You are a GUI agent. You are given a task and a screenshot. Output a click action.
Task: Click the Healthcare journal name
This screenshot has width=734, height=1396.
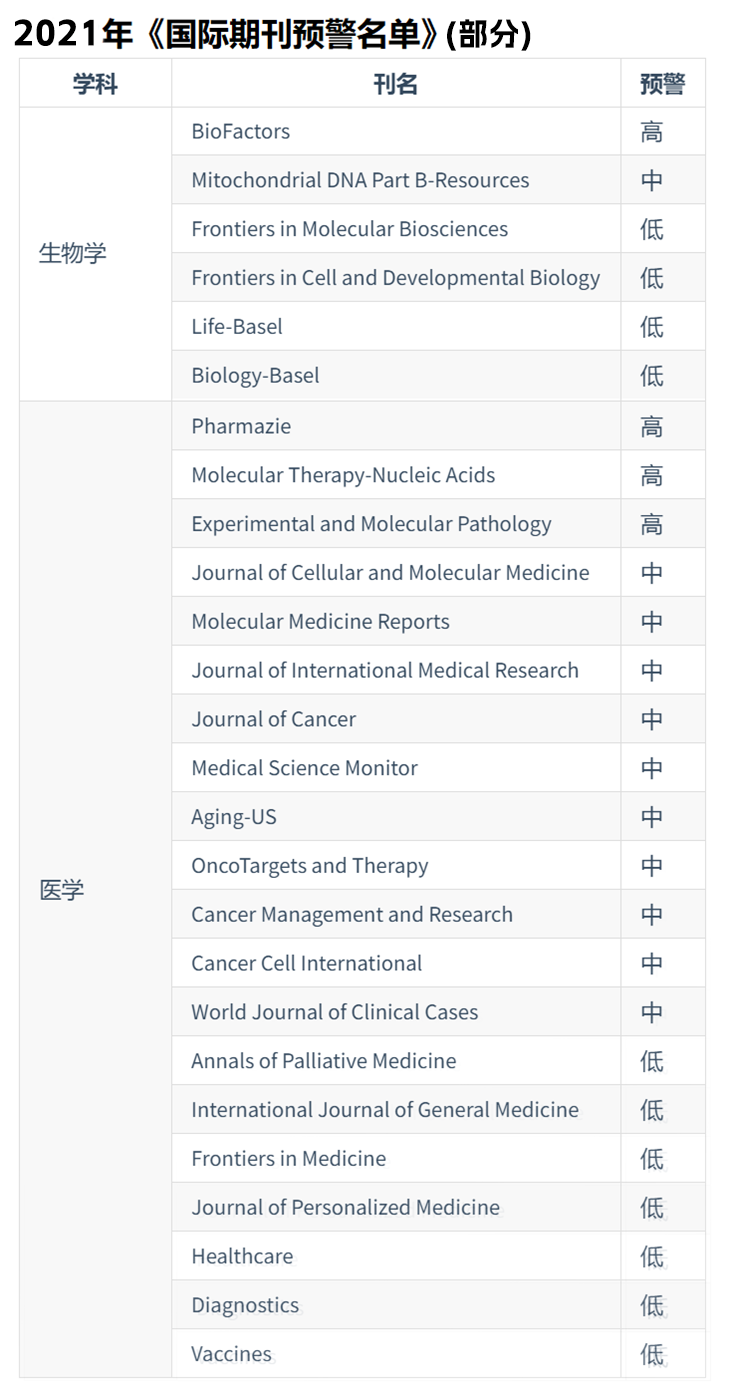(x=242, y=1256)
